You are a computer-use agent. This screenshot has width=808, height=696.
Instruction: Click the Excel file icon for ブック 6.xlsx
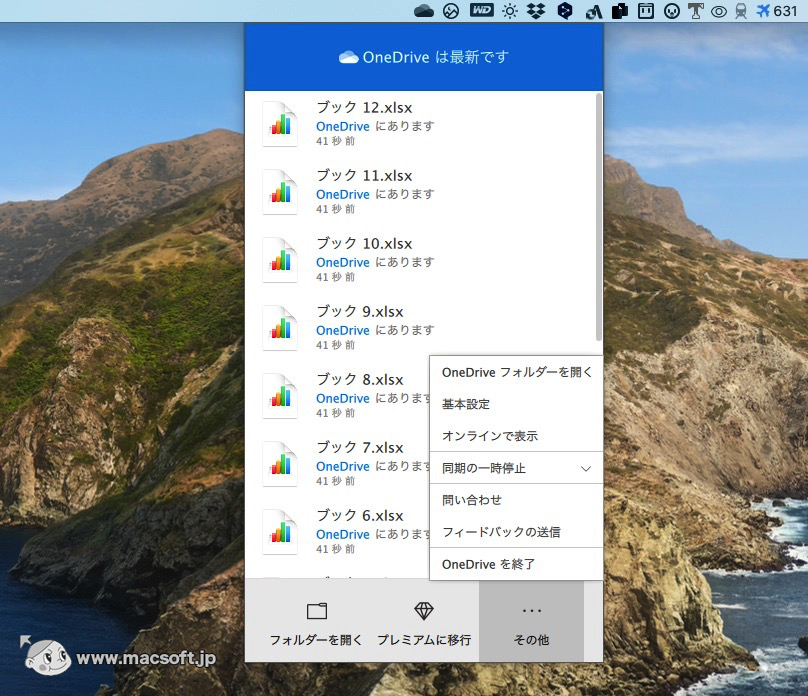click(280, 531)
